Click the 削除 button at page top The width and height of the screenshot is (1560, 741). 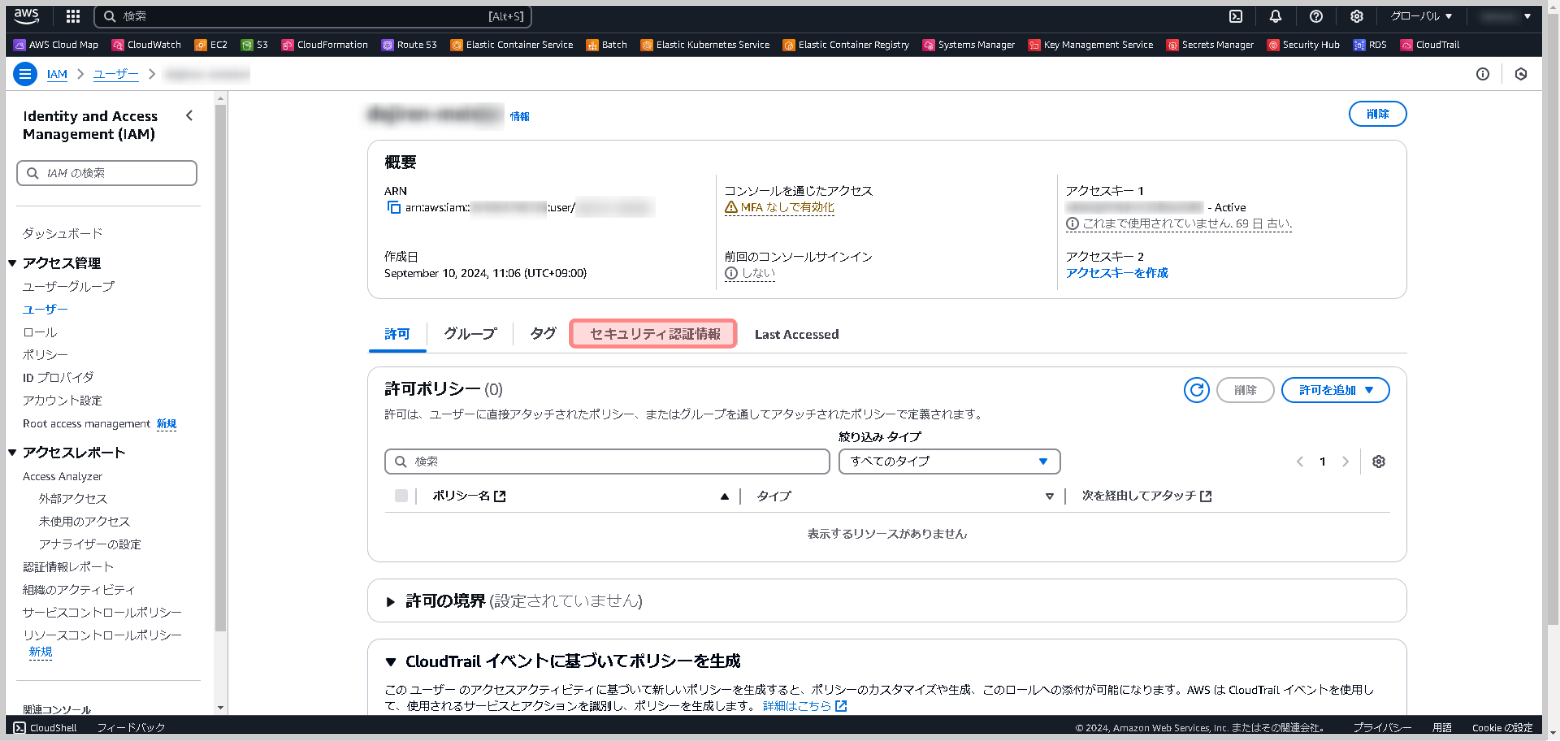tap(1378, 114)
